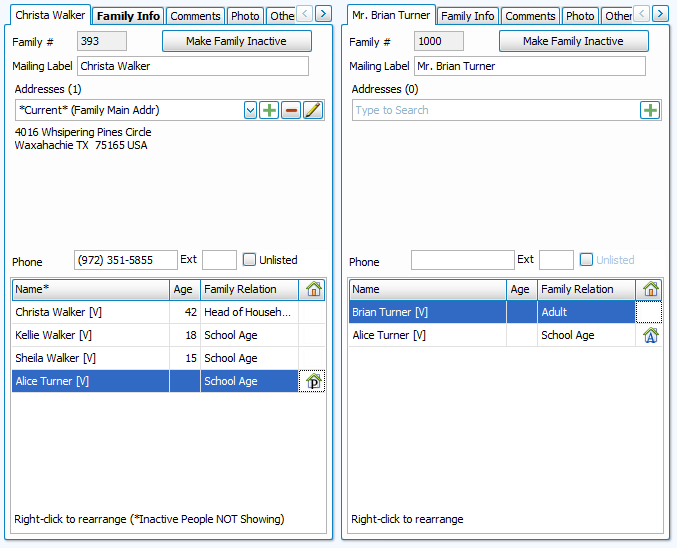Select Kellie Walker row in family list
This screenshot has height=548, width=677.
point(90,335)
